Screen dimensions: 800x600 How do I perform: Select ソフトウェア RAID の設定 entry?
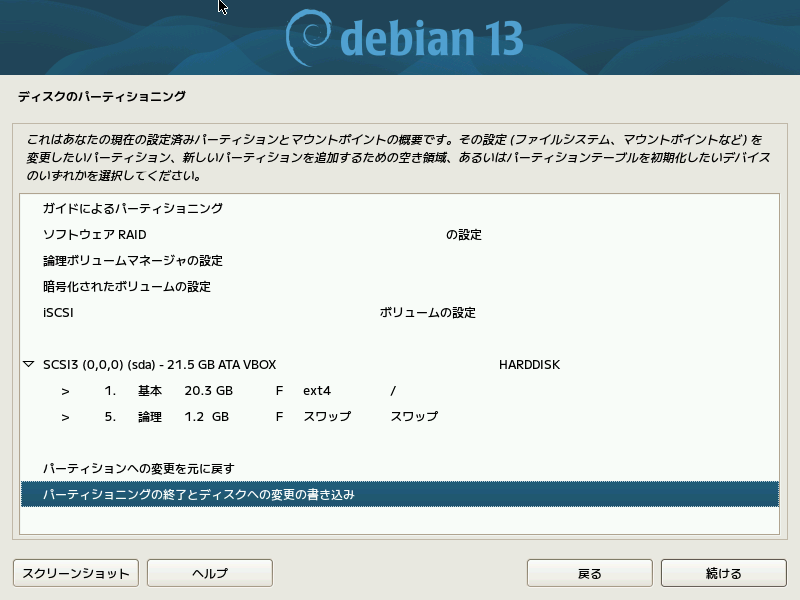coord(400,234)
